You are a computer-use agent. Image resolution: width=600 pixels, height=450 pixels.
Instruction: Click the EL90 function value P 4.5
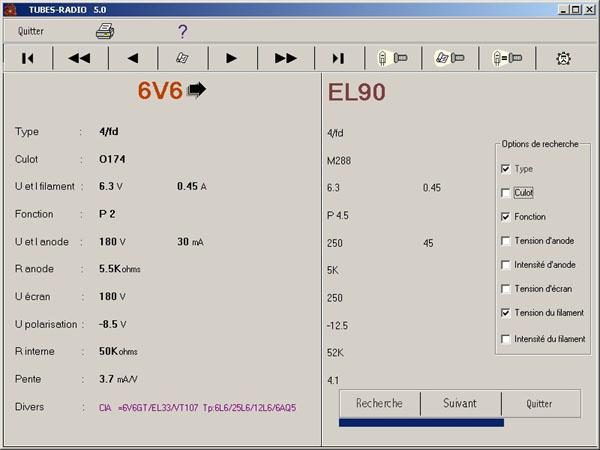click(338, 215)
